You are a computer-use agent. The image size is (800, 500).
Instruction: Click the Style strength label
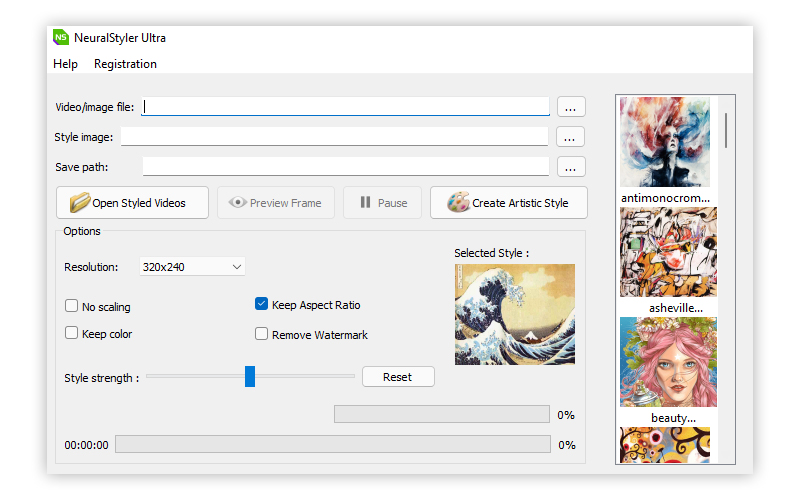(102, 378)
